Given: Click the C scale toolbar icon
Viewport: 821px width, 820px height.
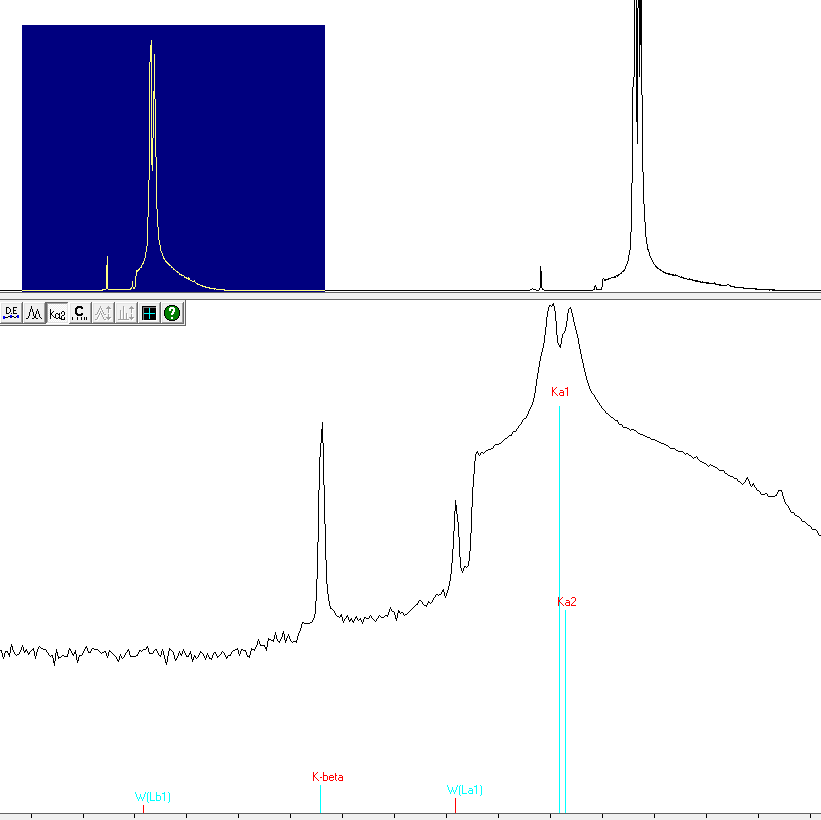Looking at the screenshot, I should (x=80, y=313).
